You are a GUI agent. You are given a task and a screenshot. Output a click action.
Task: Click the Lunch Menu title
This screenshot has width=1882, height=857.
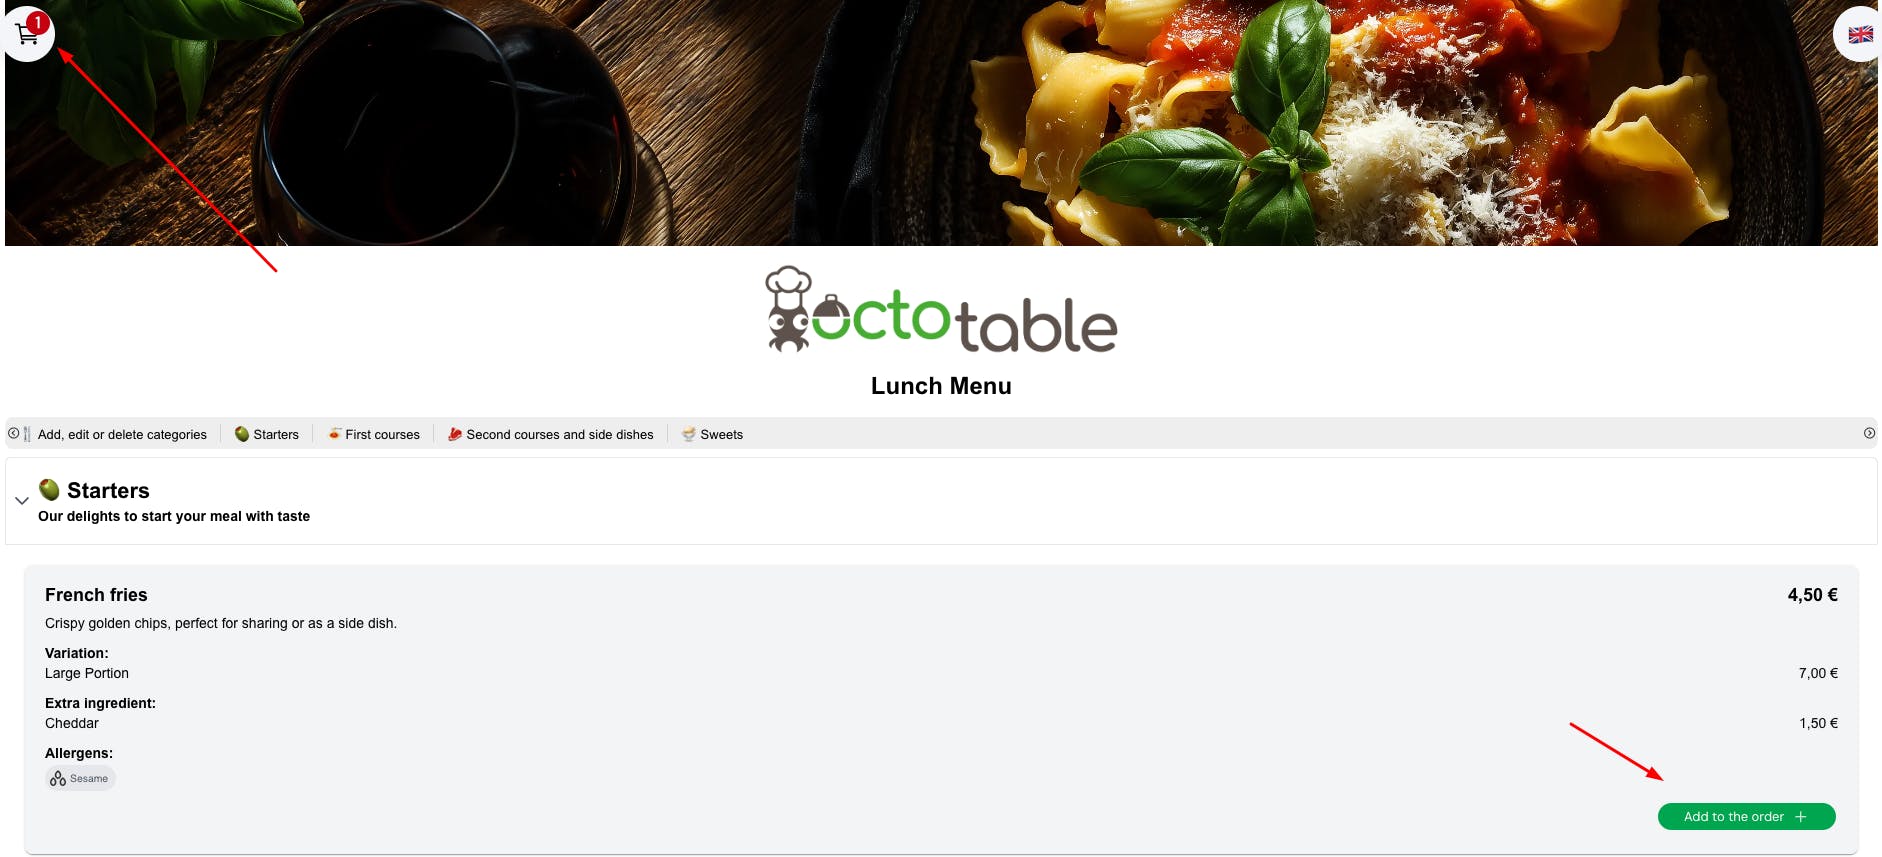point(941,386)
